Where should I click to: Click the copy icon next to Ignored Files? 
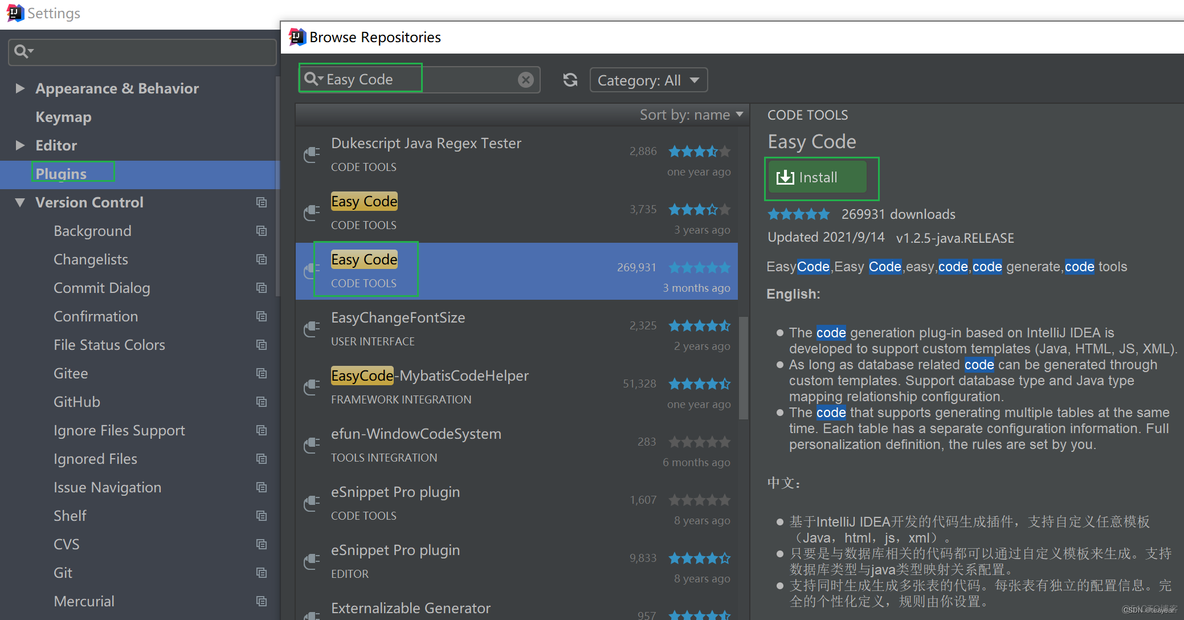click(x=261, y=459)
